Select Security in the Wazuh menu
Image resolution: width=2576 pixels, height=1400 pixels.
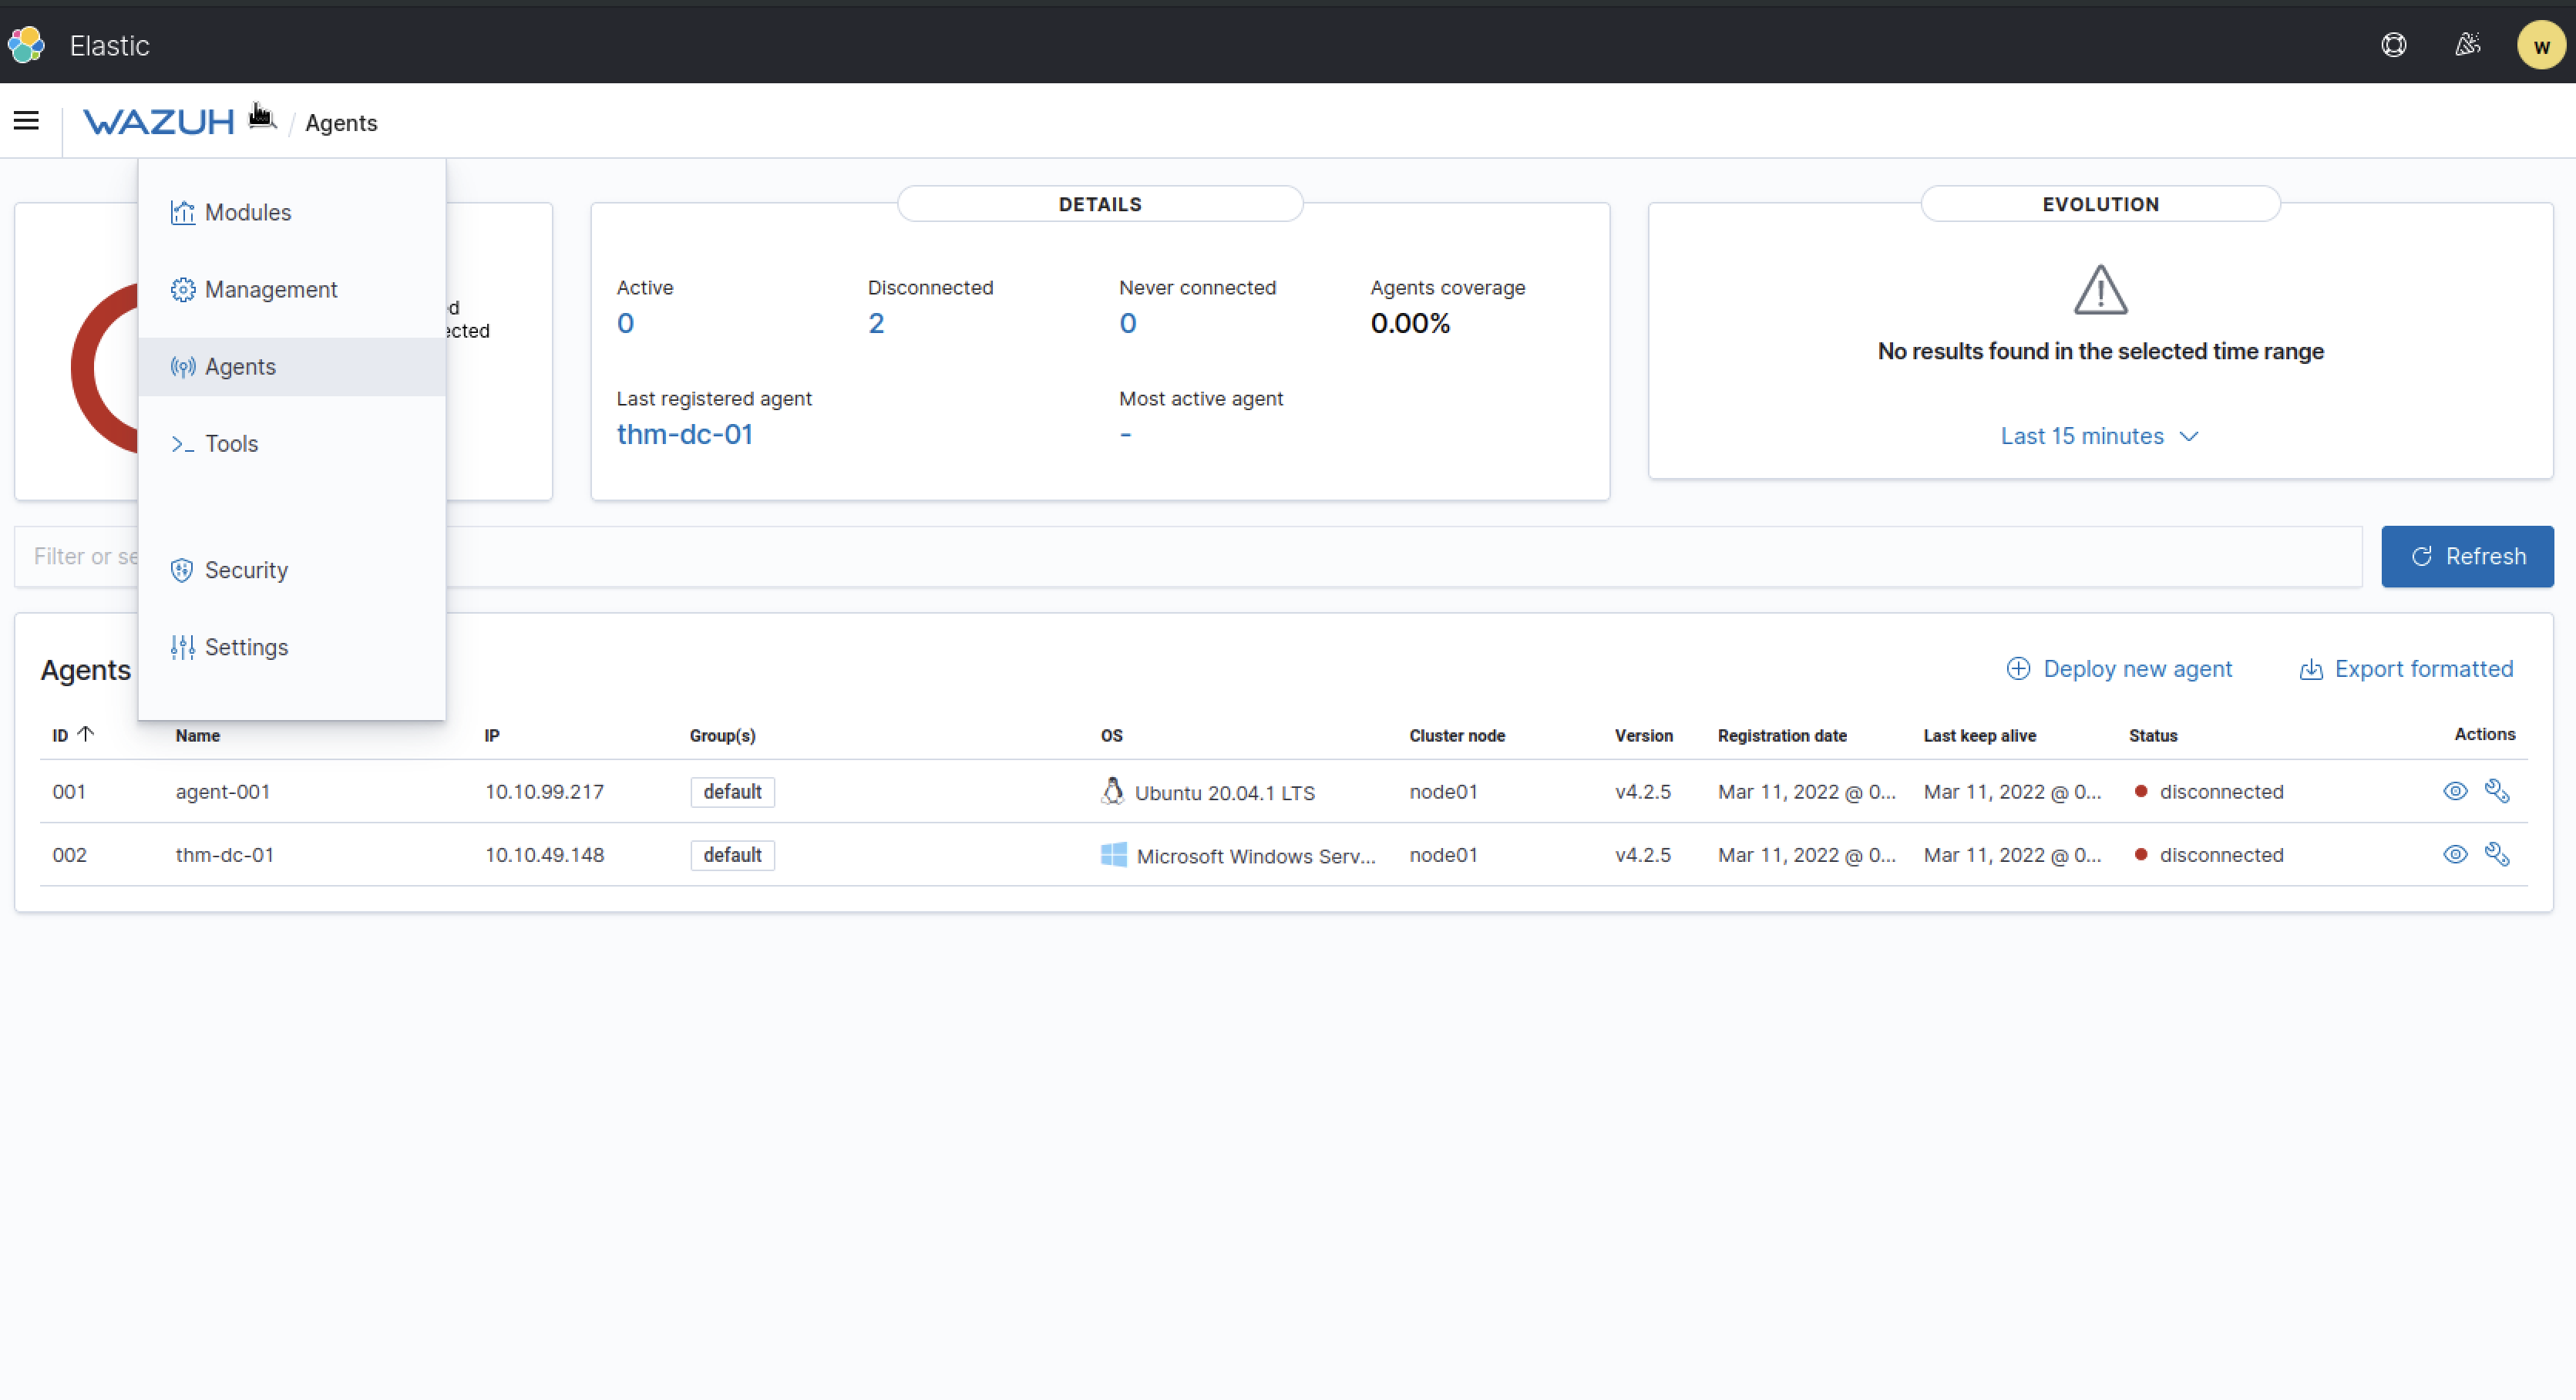pos(291,570)
